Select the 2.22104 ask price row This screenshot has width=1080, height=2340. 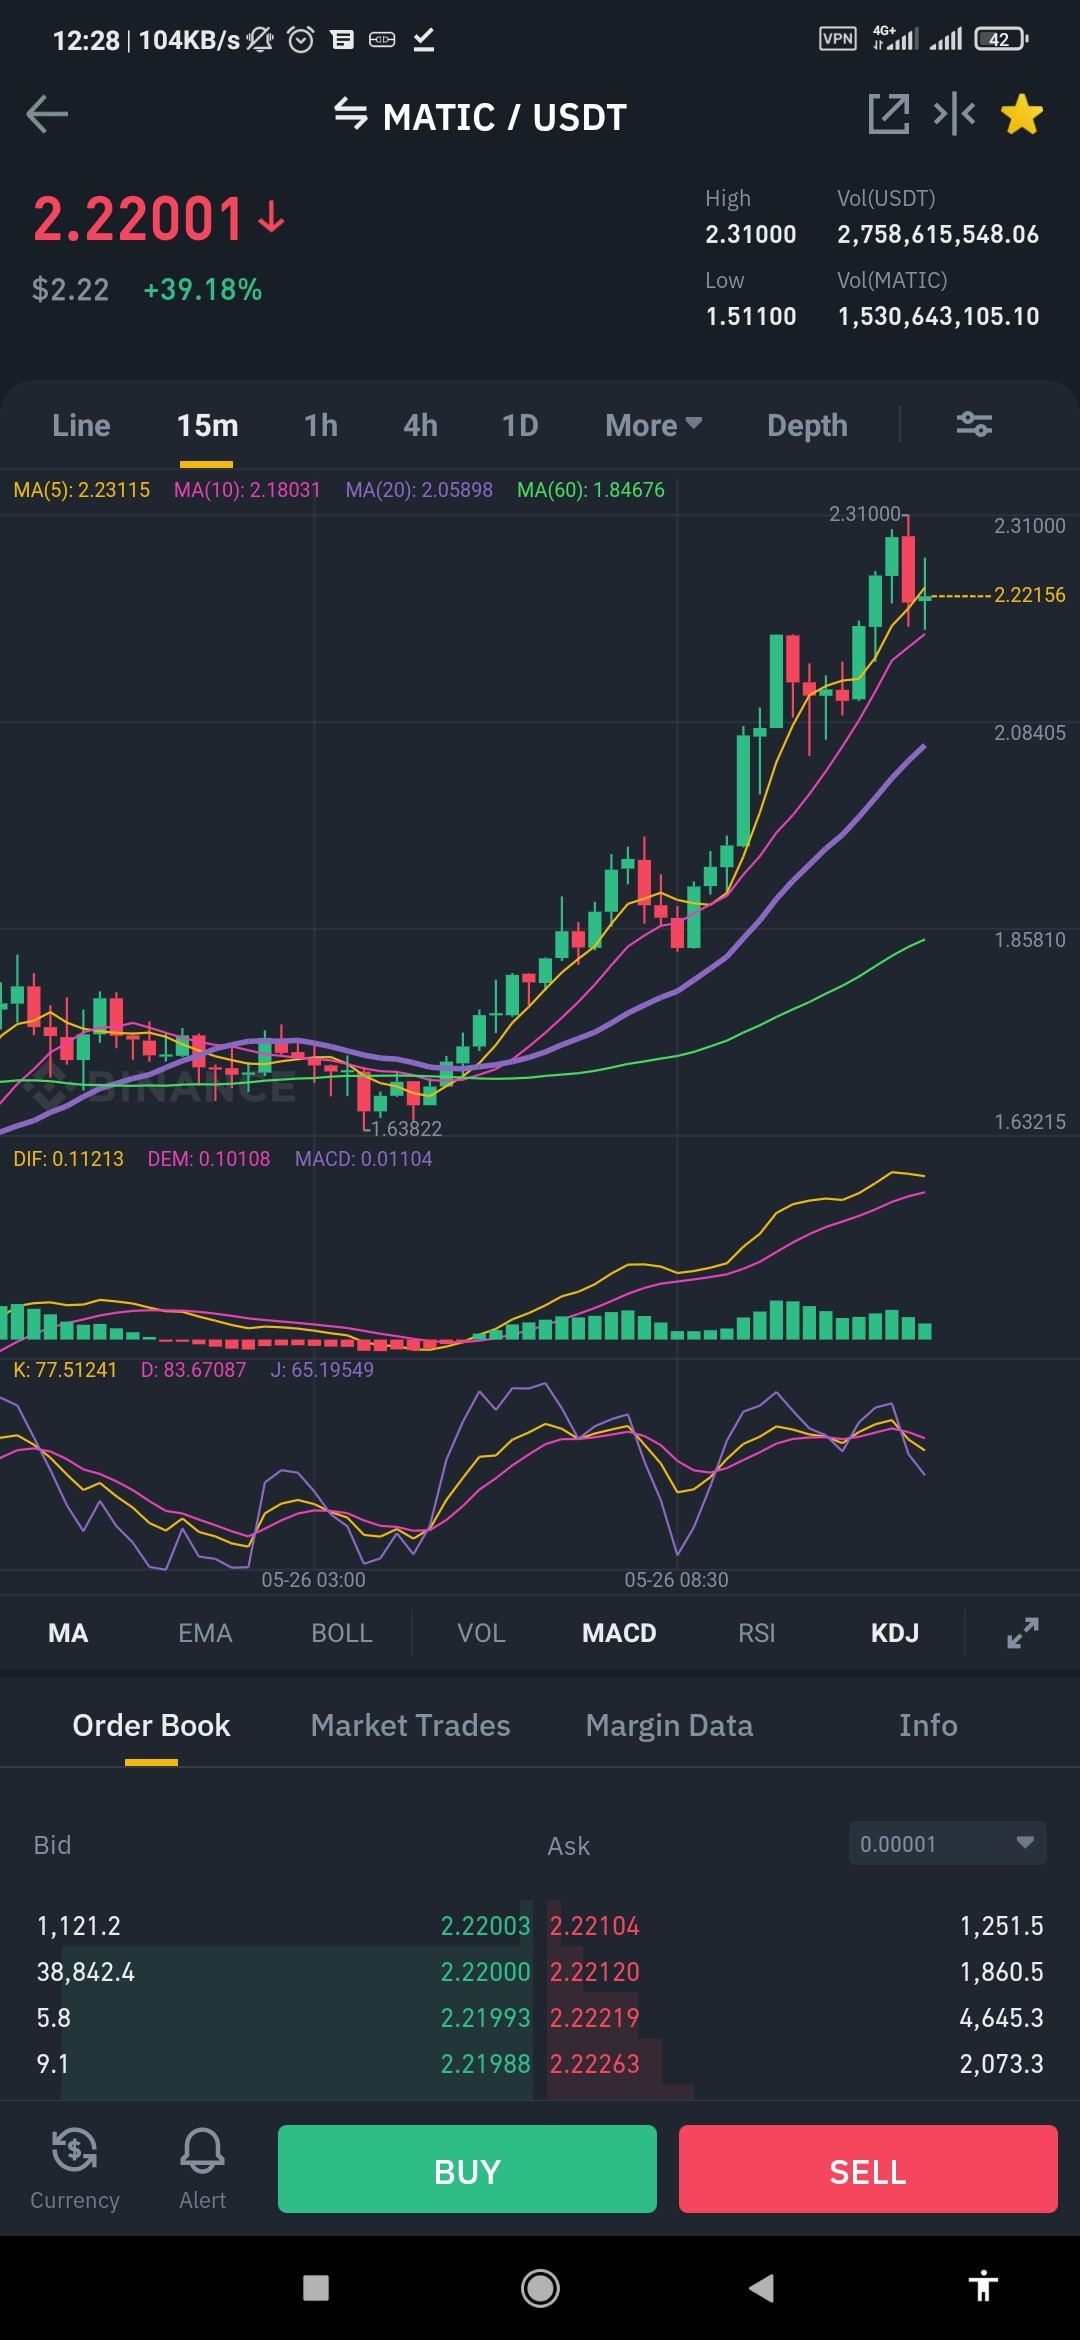(796, 1925)
